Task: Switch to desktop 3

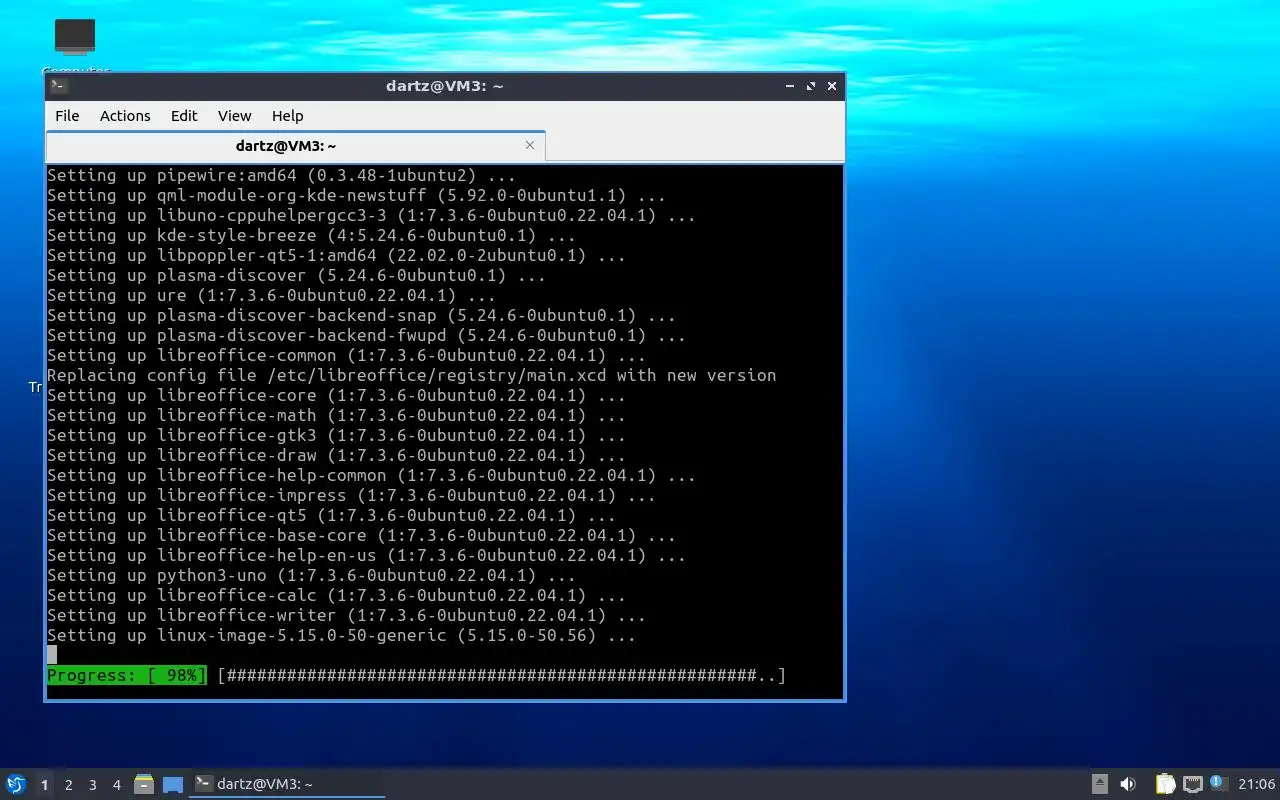Action: coord(92,785)
